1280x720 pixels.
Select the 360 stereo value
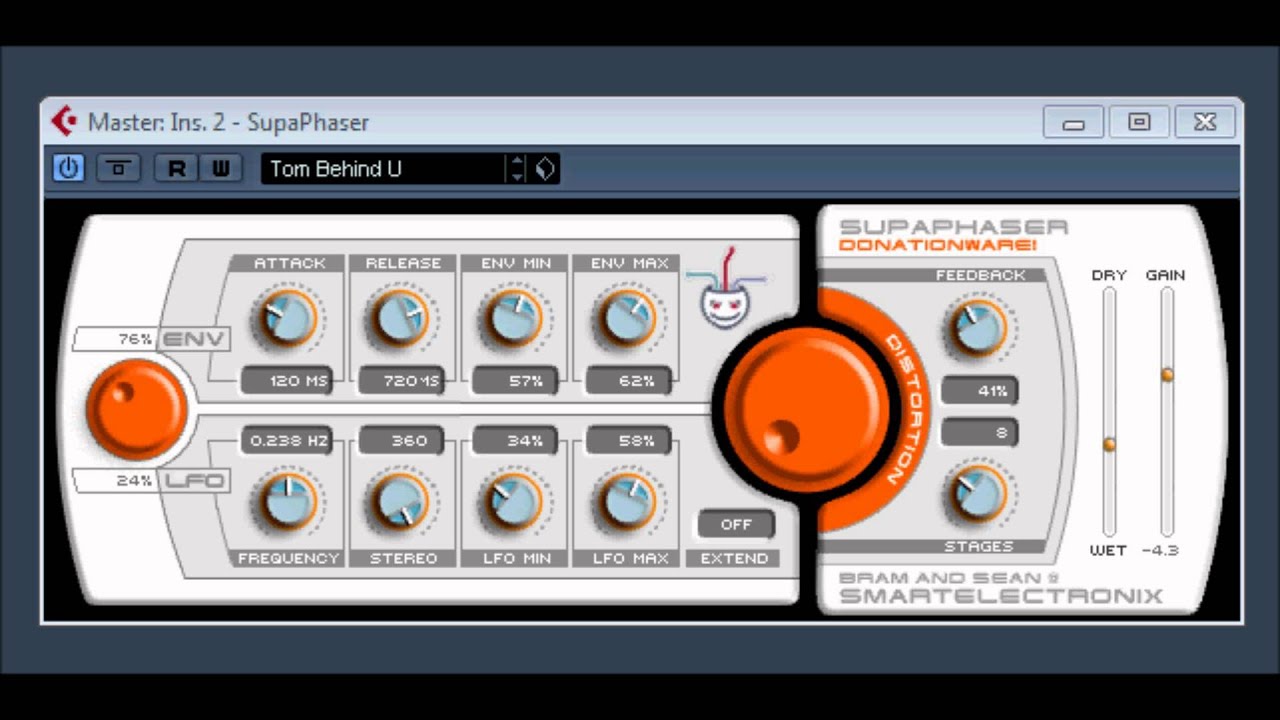point(400,440)
